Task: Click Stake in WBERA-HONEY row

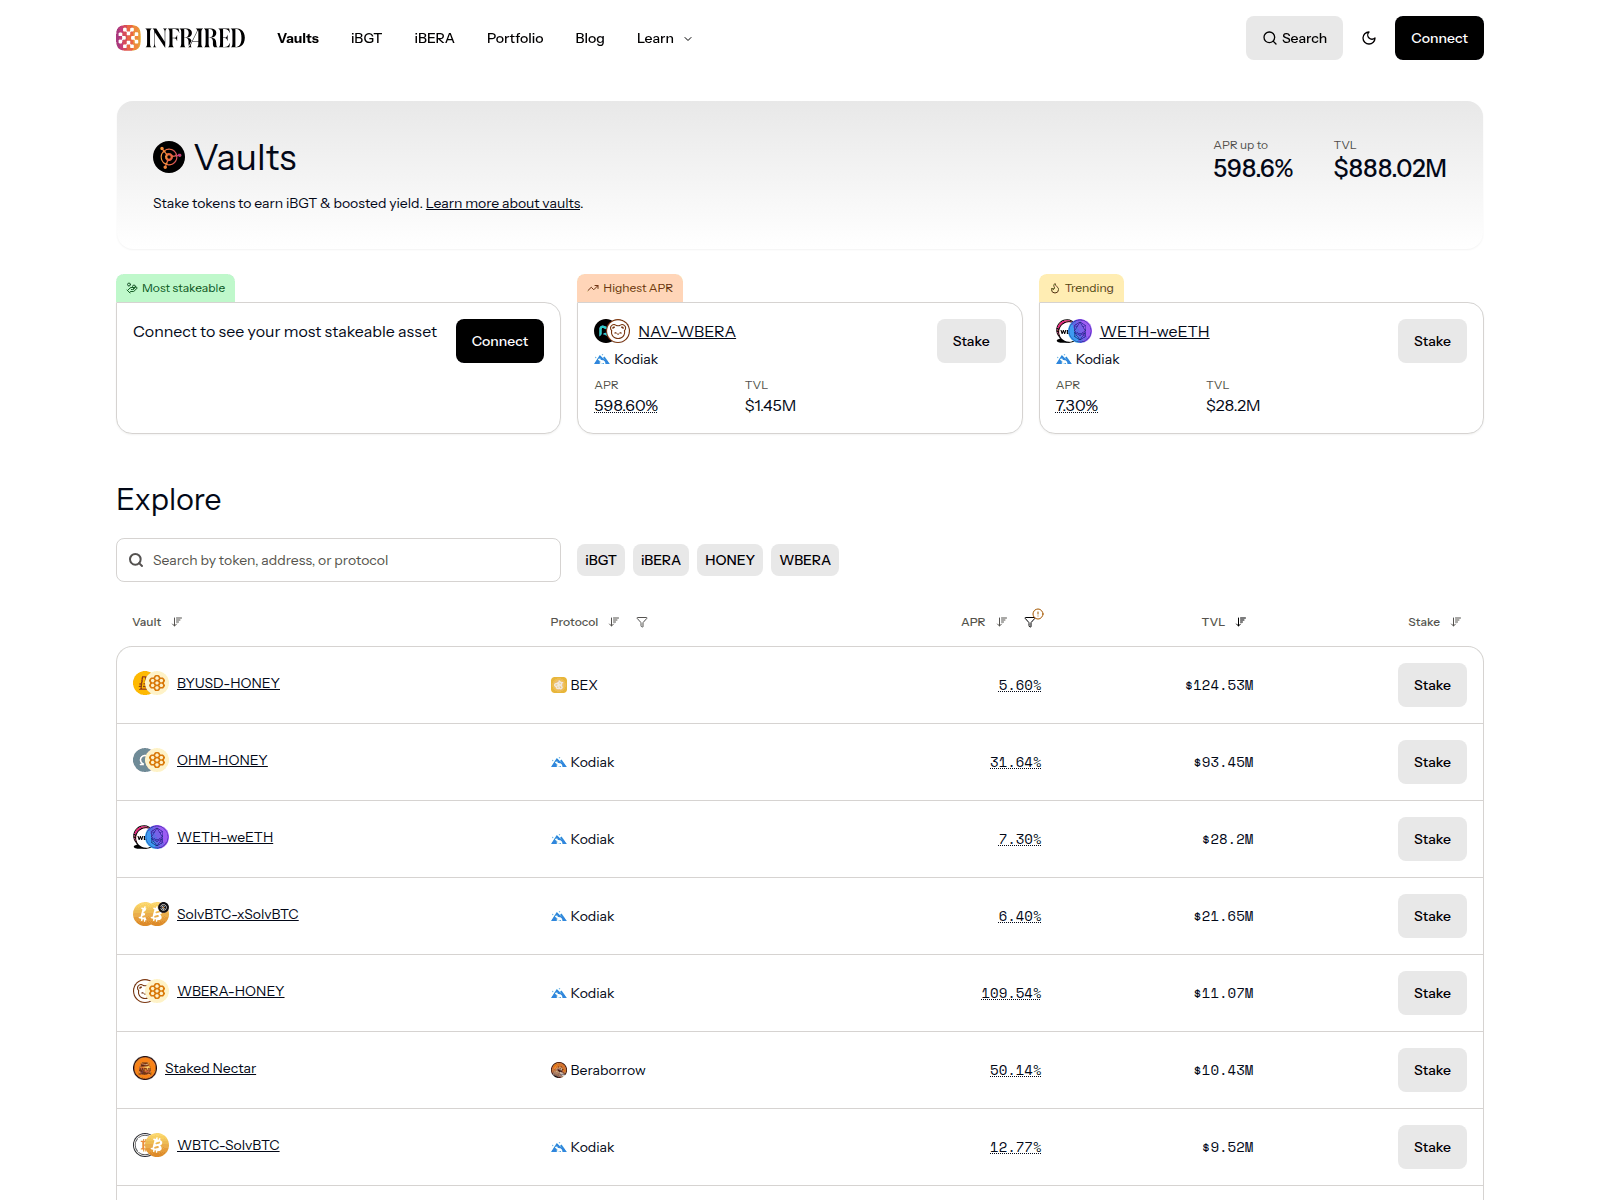Action: 1432,993
